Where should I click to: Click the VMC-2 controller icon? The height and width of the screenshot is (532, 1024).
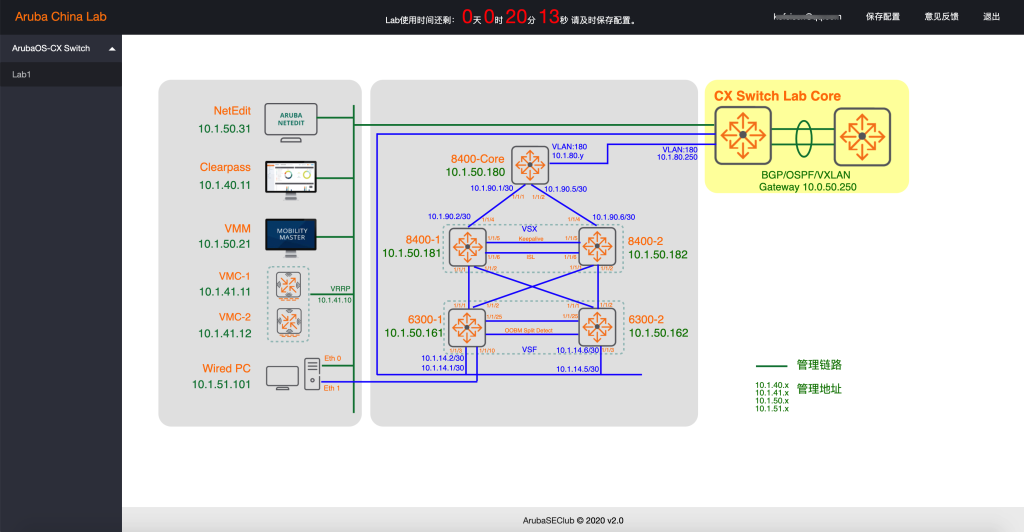click(x=289, y=321)
